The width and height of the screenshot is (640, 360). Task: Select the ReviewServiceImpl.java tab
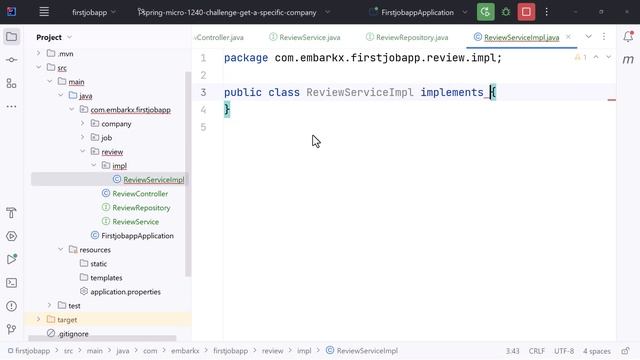(522, 38)
